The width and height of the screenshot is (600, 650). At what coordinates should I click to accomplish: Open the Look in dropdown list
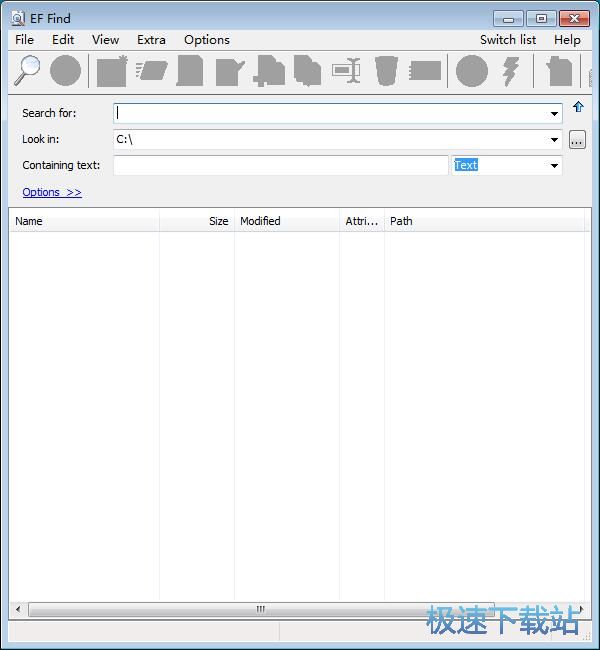[x=554, y=140]
